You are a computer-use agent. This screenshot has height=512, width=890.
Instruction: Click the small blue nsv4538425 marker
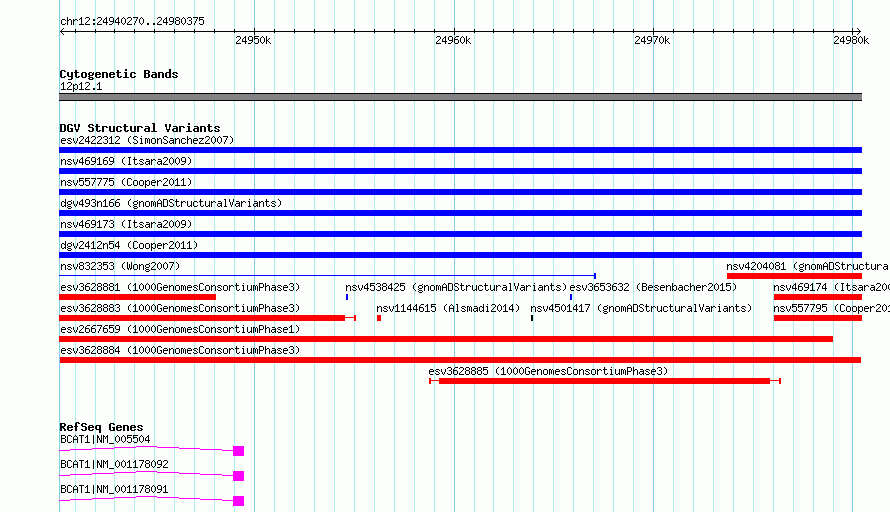click(347, 297)
